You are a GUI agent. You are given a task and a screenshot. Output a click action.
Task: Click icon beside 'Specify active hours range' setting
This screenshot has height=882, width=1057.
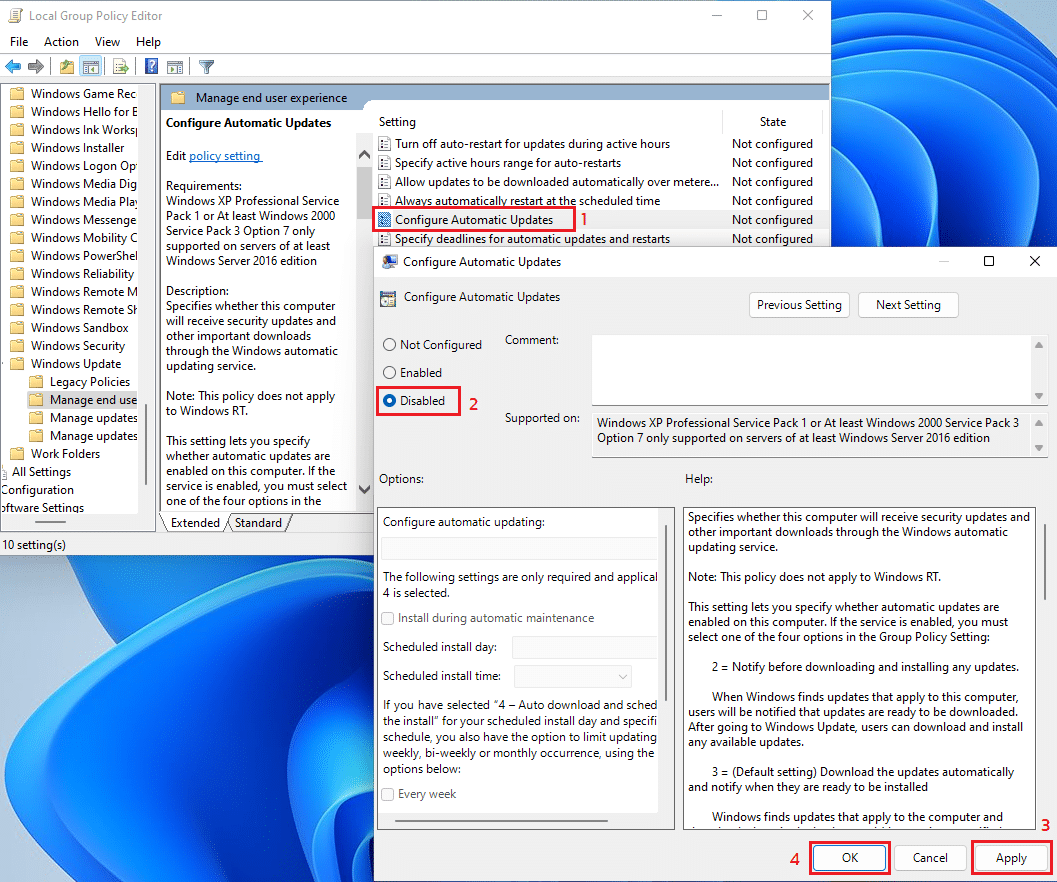coord(384,163)
